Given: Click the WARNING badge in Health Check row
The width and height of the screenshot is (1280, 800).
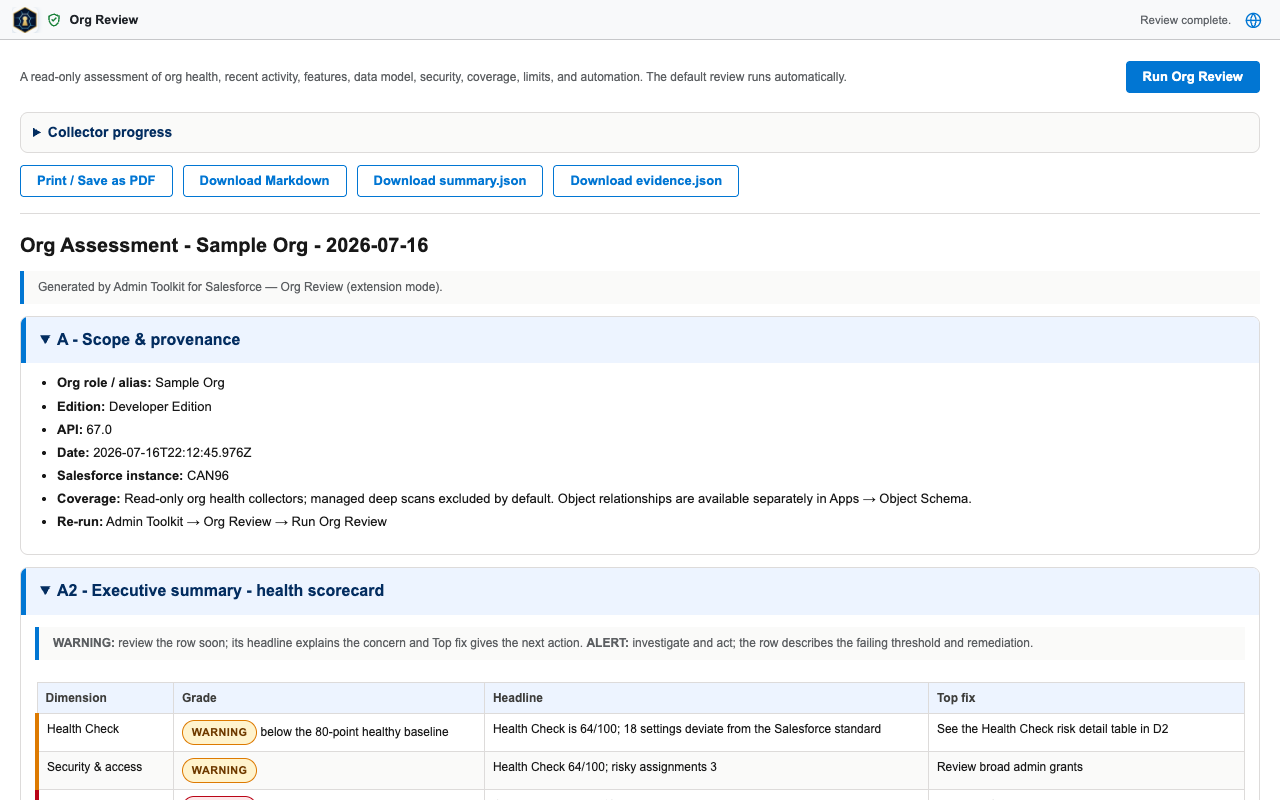Looking at the screenshot, I should pos(219,733).
